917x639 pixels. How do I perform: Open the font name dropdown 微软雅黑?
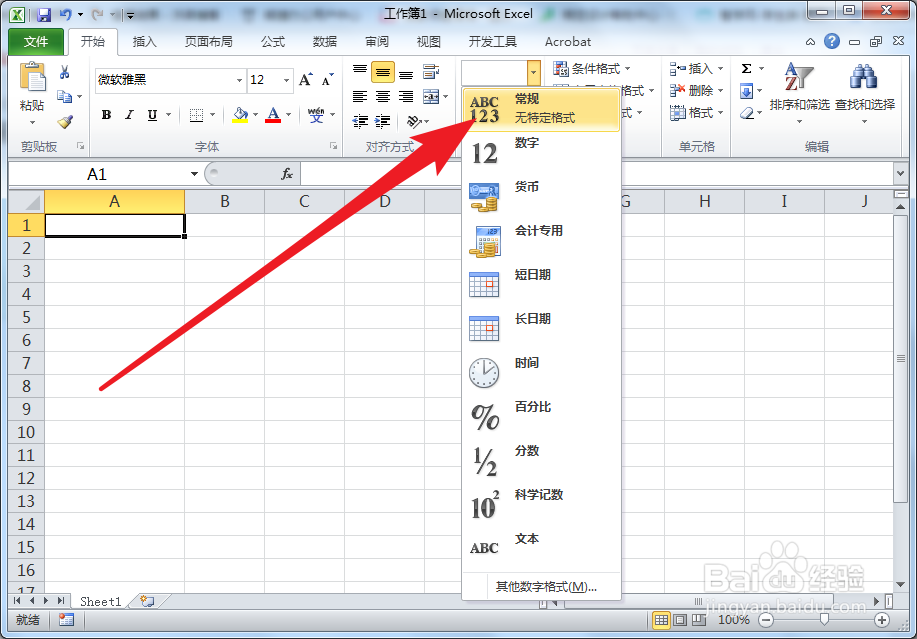click(239, 80)
